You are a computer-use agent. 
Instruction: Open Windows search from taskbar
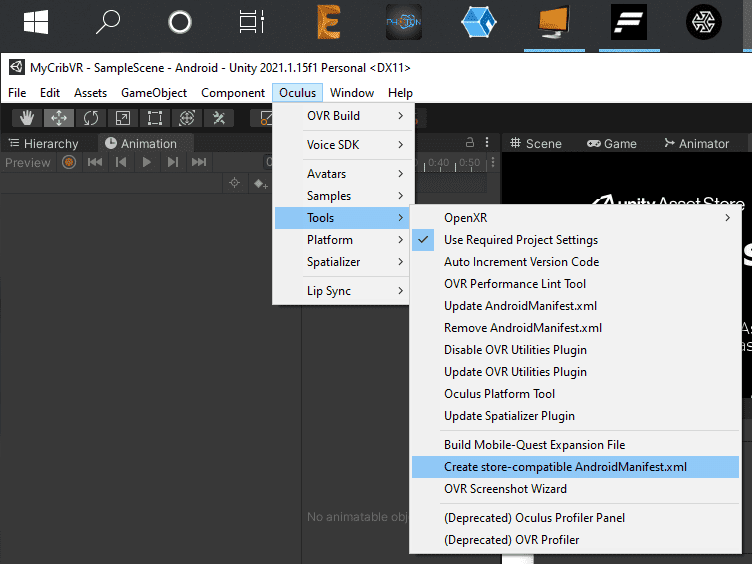tap(108, 22)
